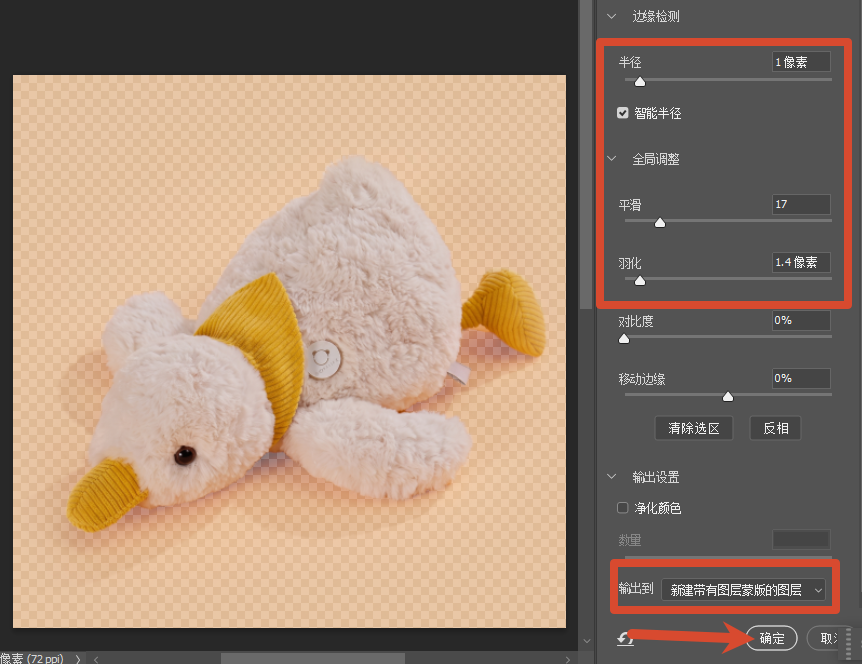Click the 半径 slider handle
This screenshot has width=862, height=664.
[x=639, y=82]
